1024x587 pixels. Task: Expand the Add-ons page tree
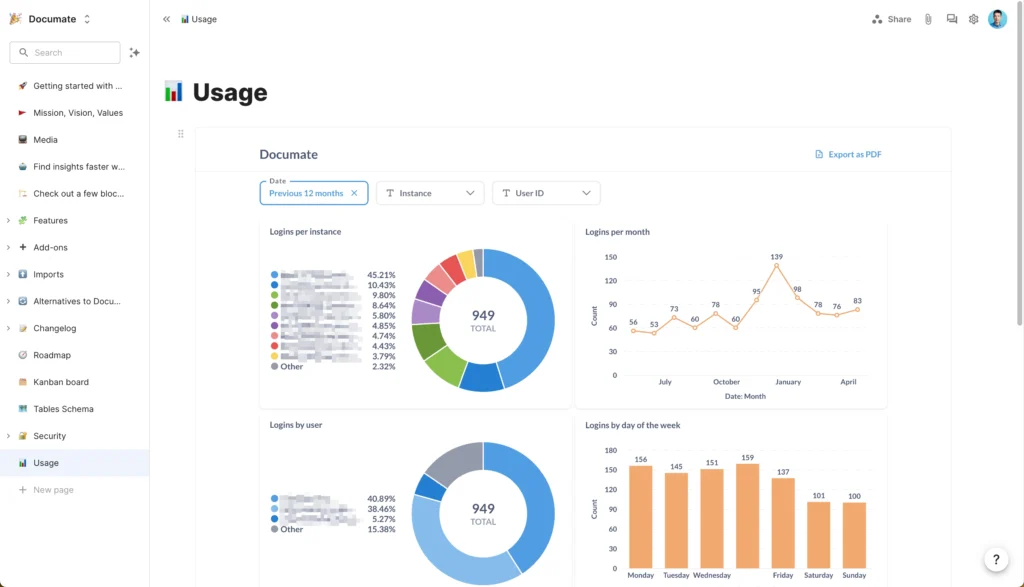tap(8, 247)
